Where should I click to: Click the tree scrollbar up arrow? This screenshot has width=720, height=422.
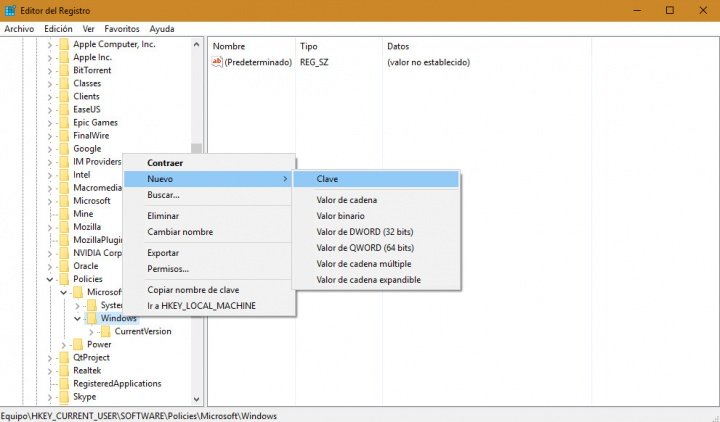197,45
